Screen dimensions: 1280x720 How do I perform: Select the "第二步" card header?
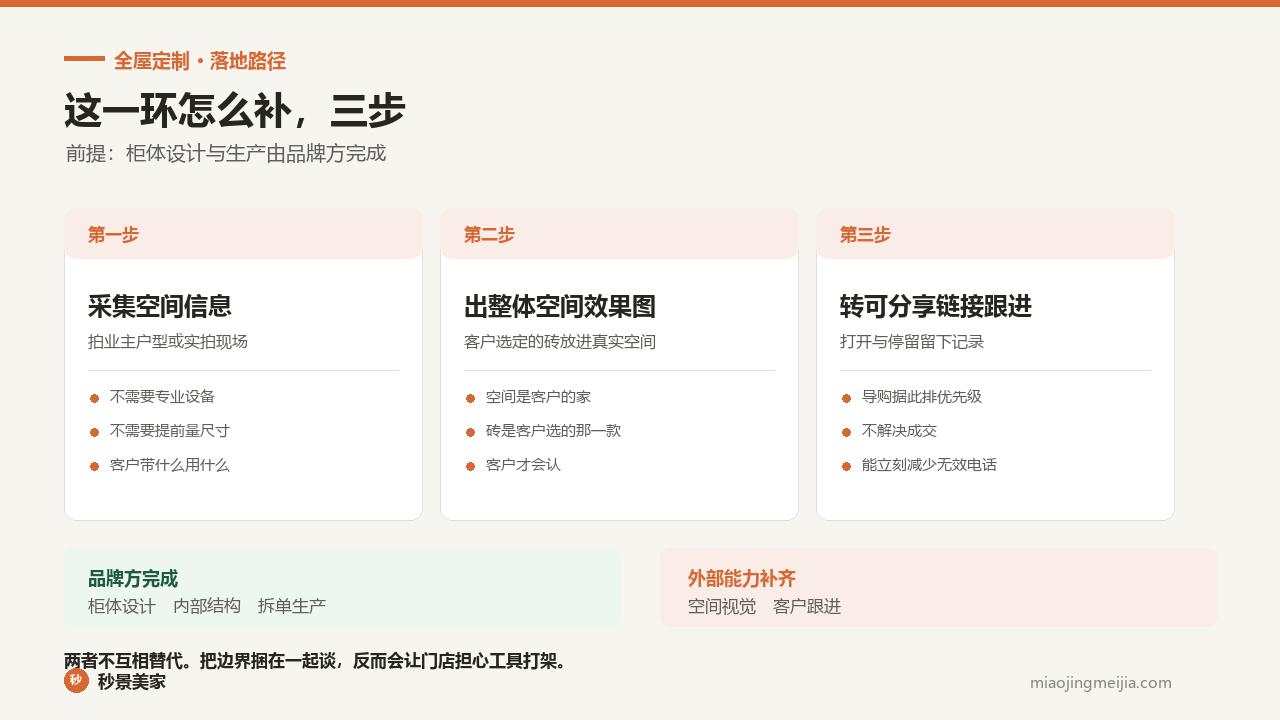click(x=619, y=234)
